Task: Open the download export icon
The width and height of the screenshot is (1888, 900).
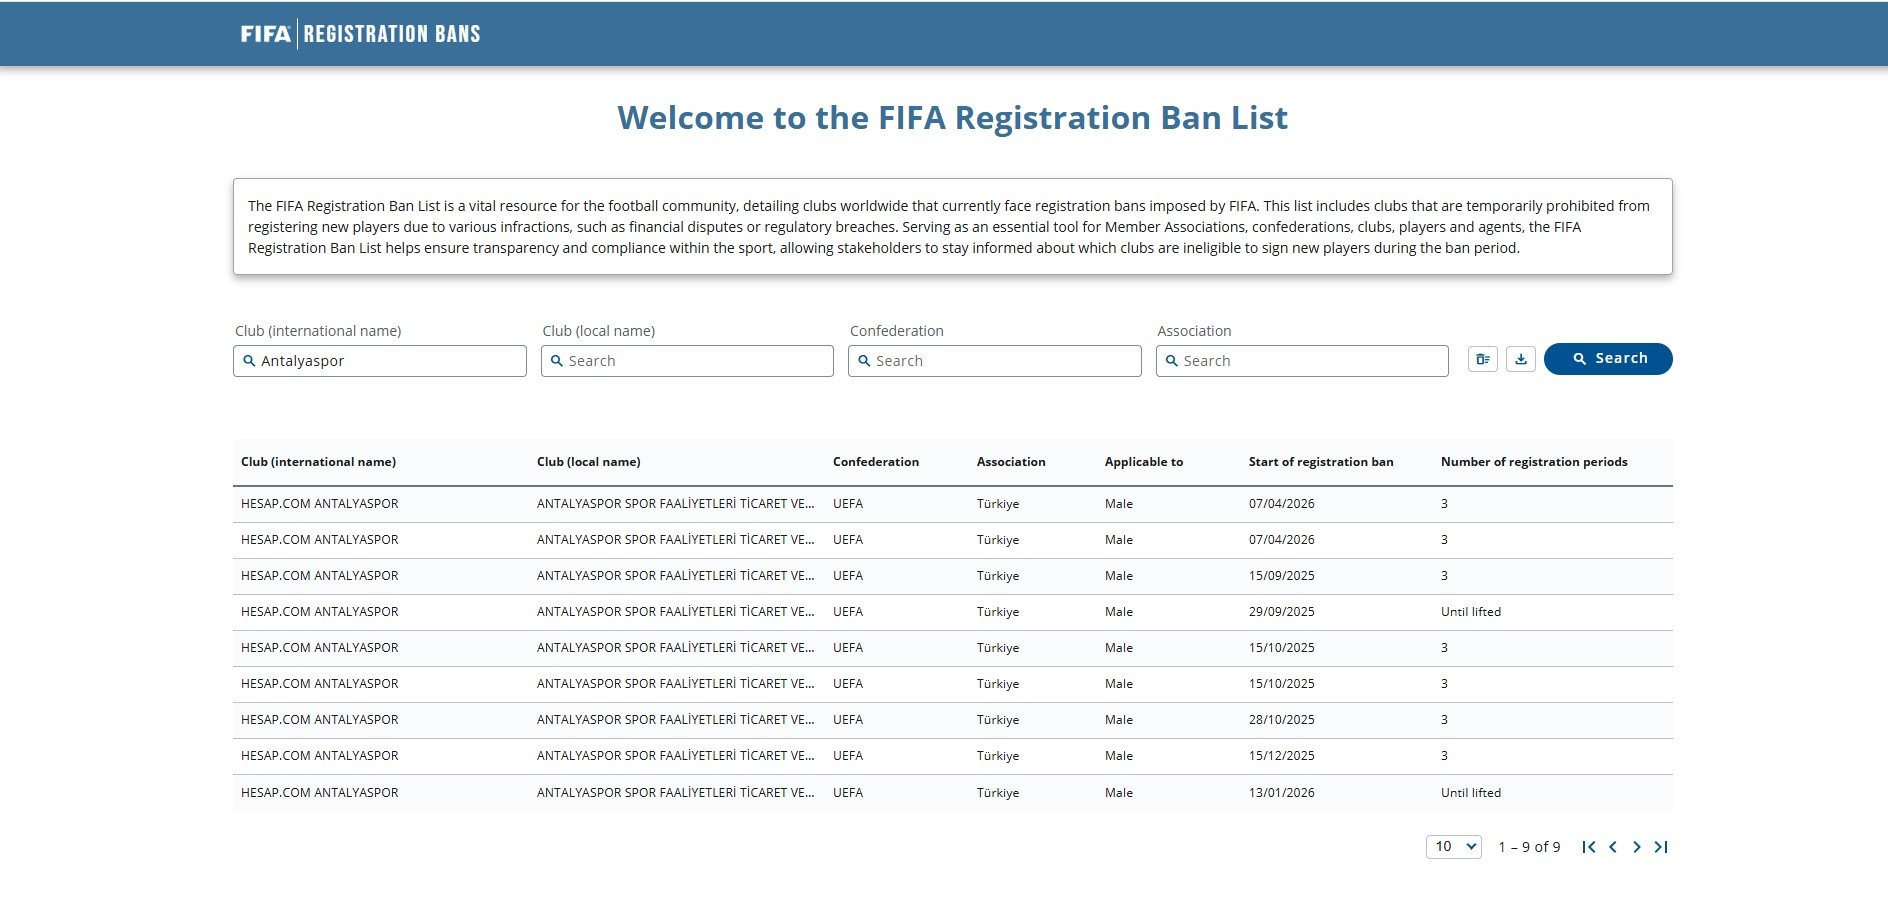Action: coord(1521,359)
